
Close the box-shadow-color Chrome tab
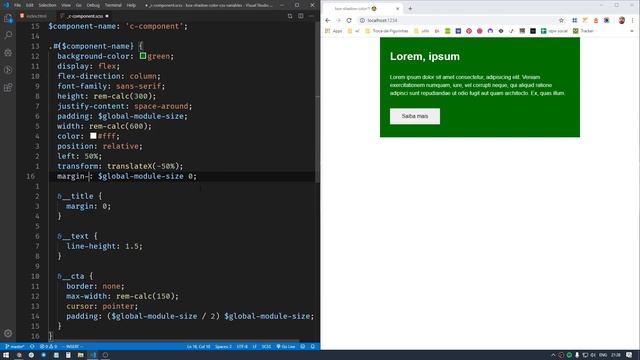398,9
